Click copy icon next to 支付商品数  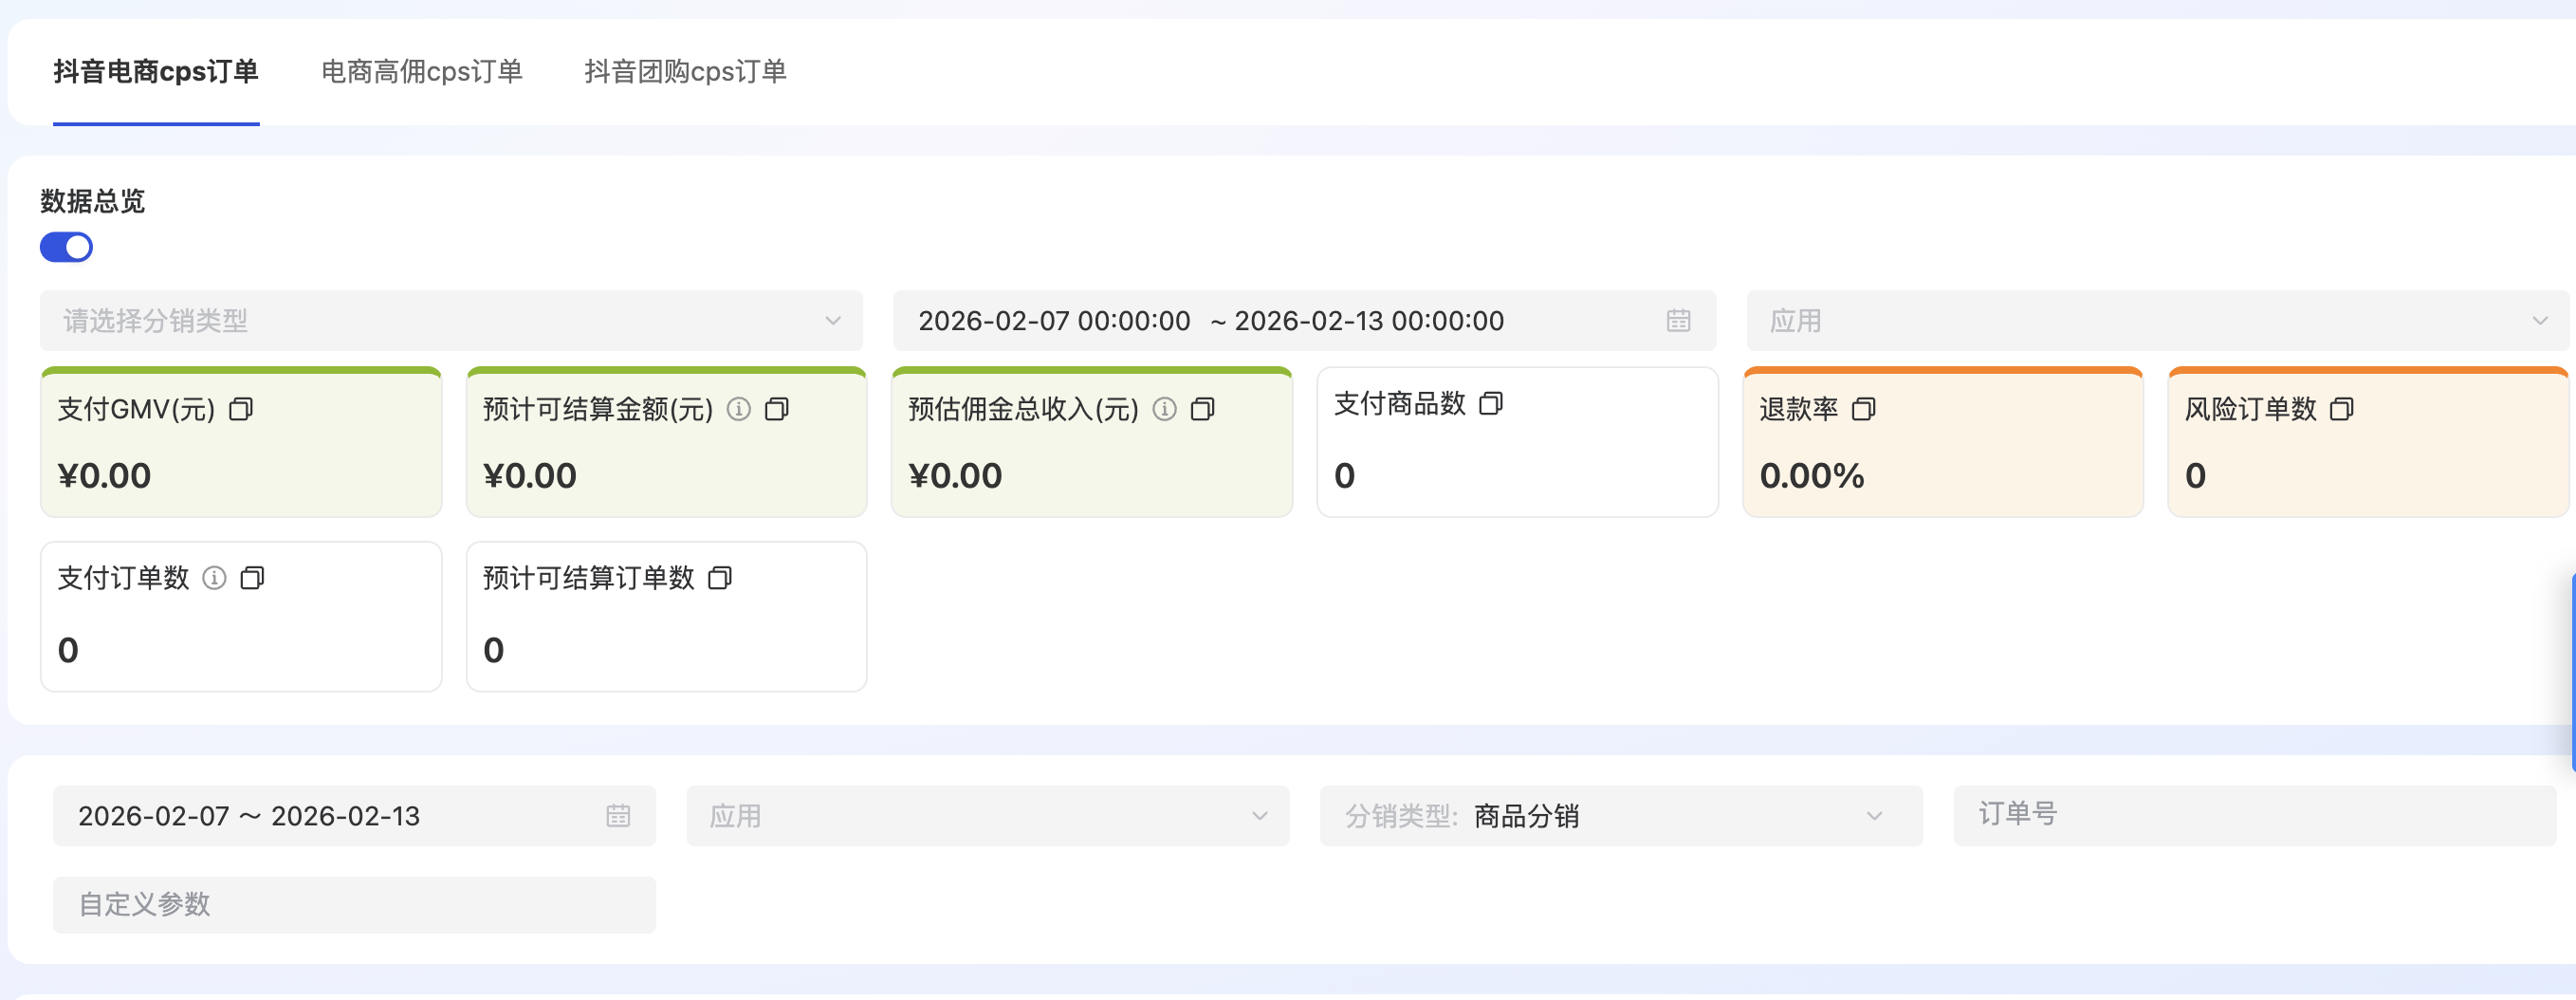click(x=1491, y=403)
